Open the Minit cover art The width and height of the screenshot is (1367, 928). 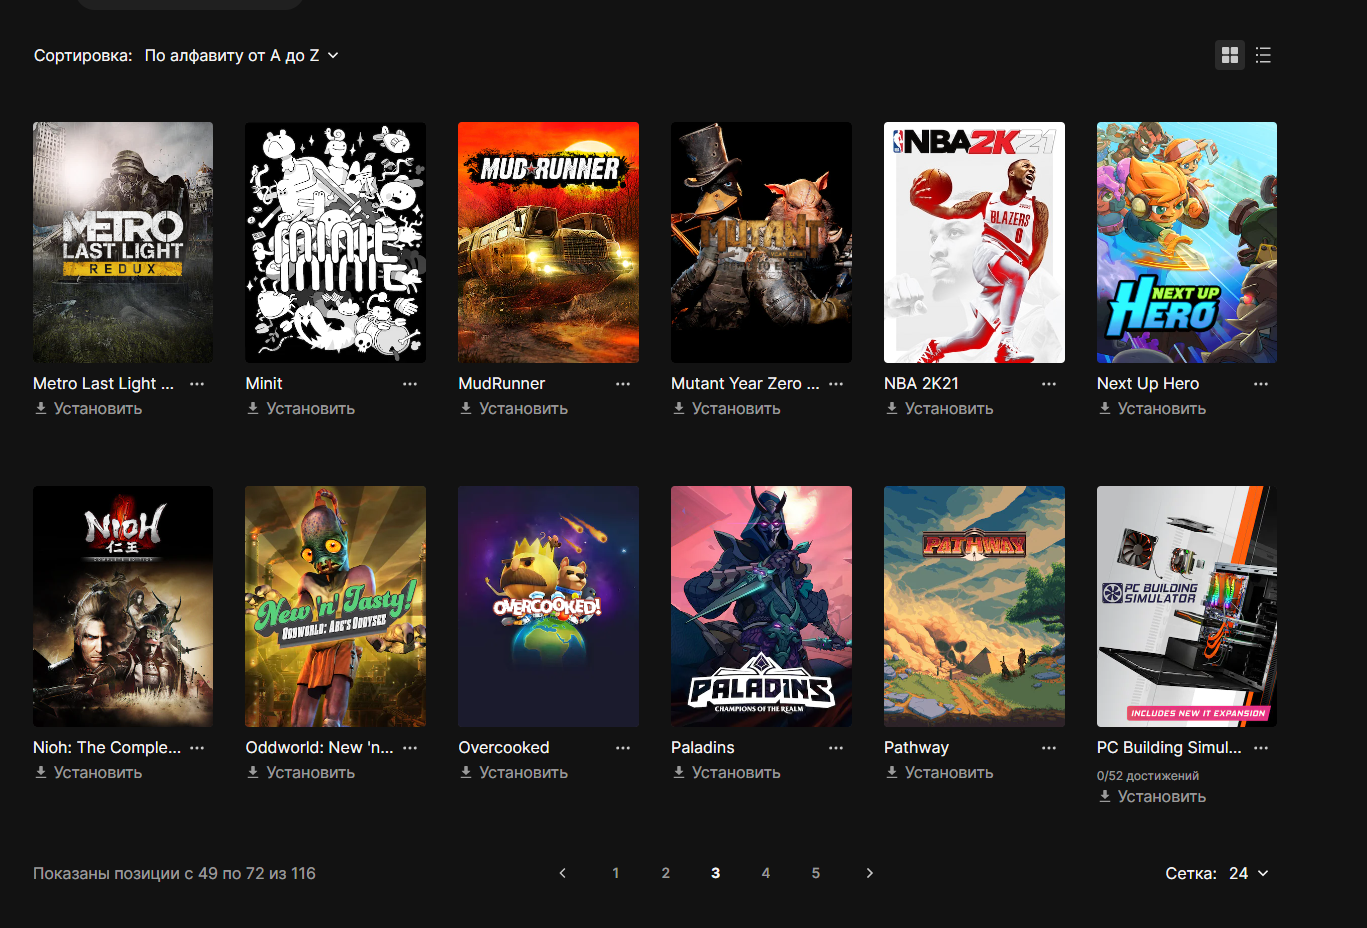[x=336, y=242]
